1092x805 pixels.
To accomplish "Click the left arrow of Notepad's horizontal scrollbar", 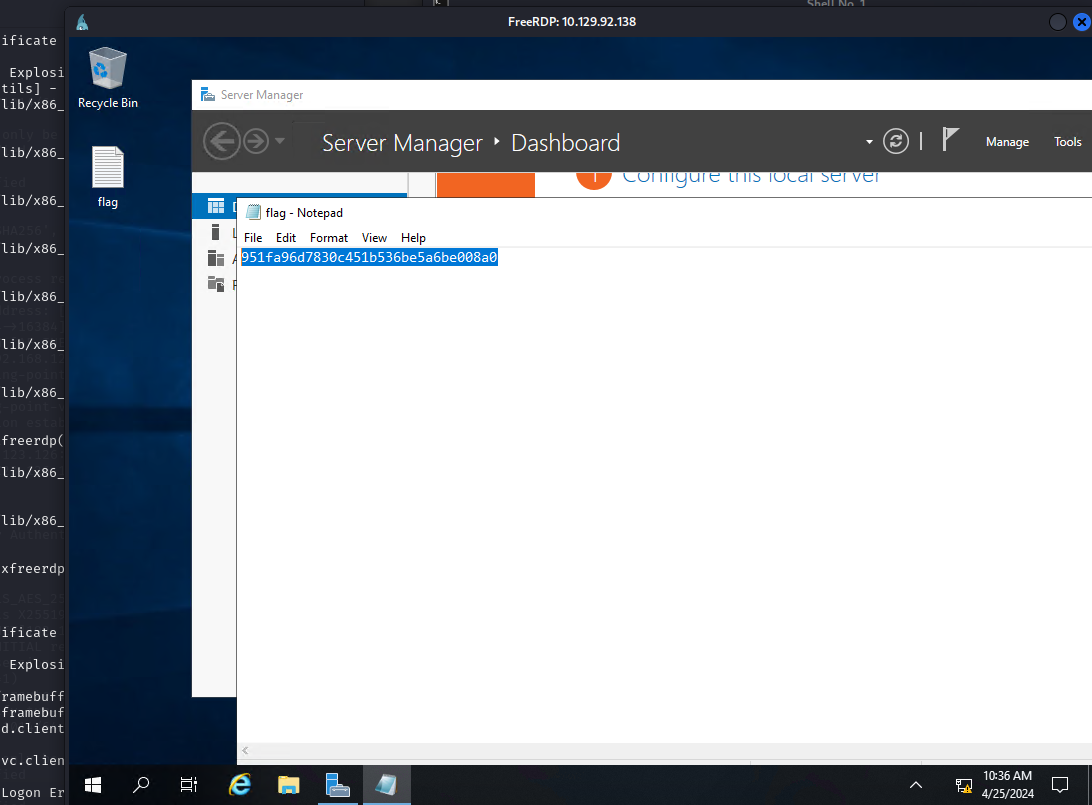I will [245, 751].
